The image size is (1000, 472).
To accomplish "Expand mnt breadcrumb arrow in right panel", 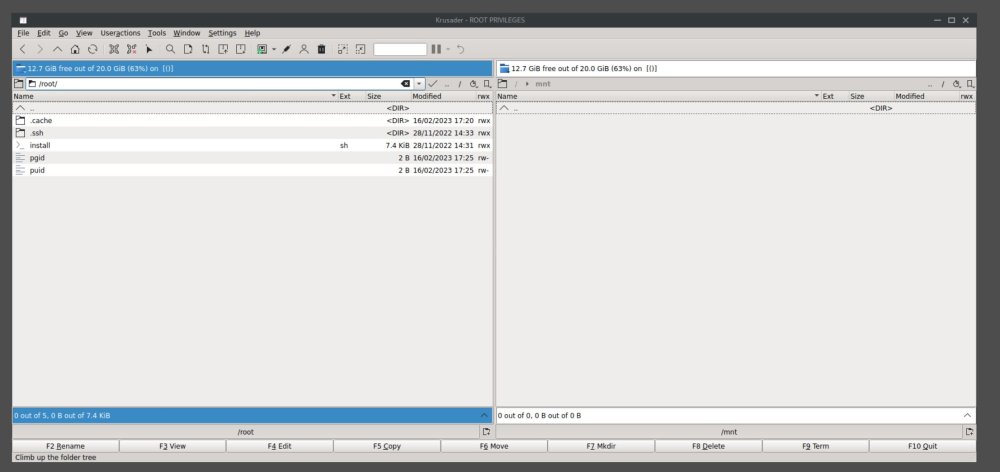I will (x=527, y=84).
